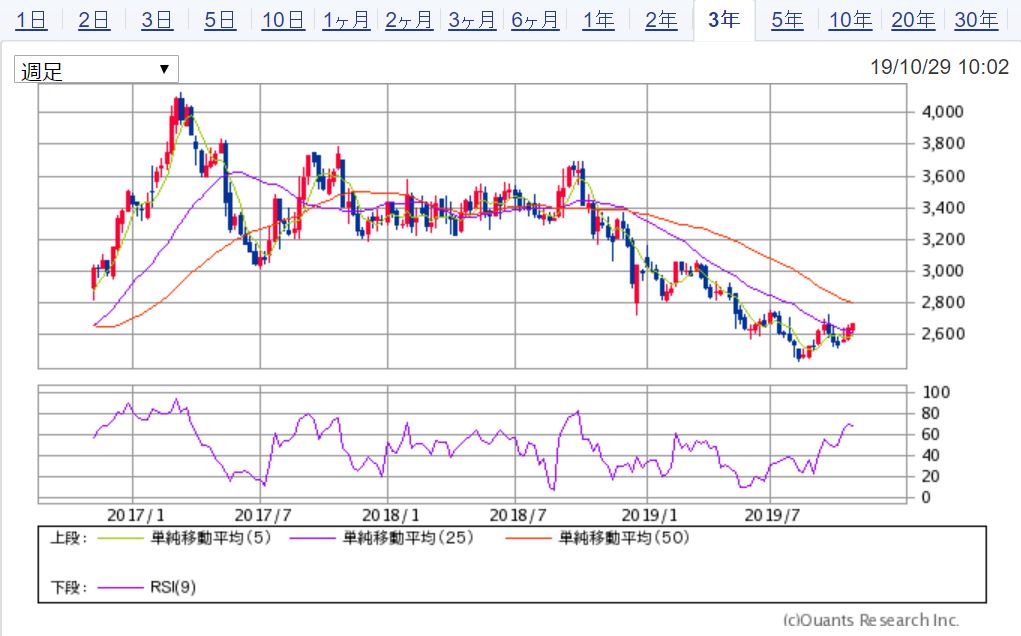Switch to the 3ヶ月 chart range
1021x636 pixels.
[472, 20]
